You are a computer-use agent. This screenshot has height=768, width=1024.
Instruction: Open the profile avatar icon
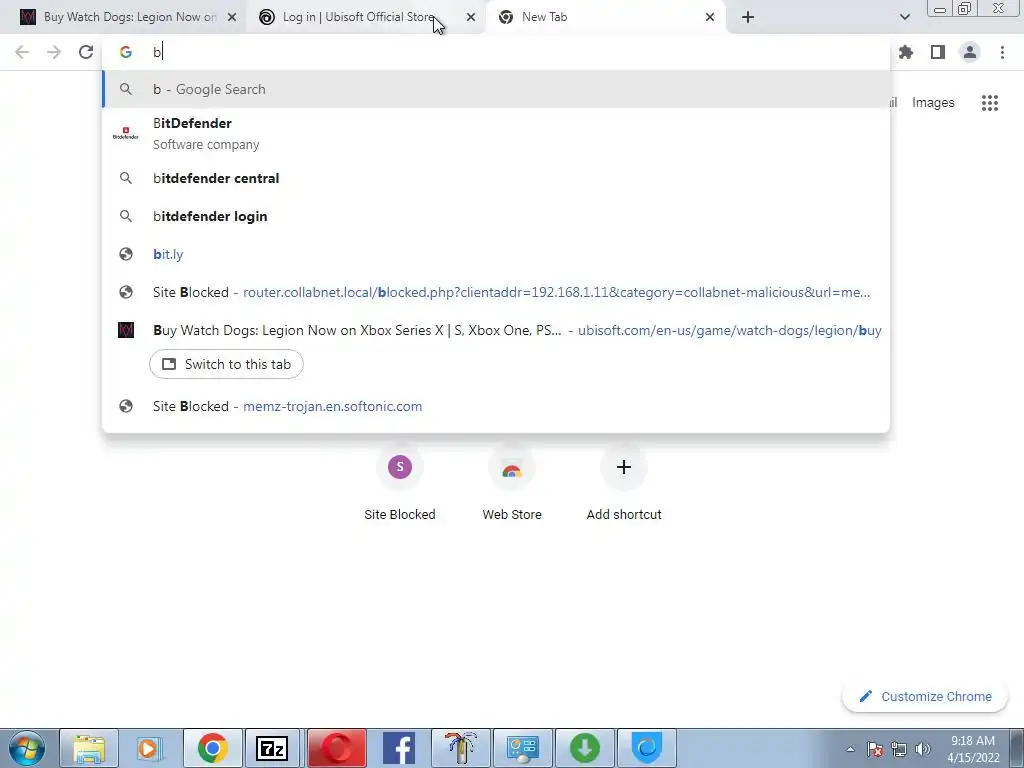(x=970, y=52)
